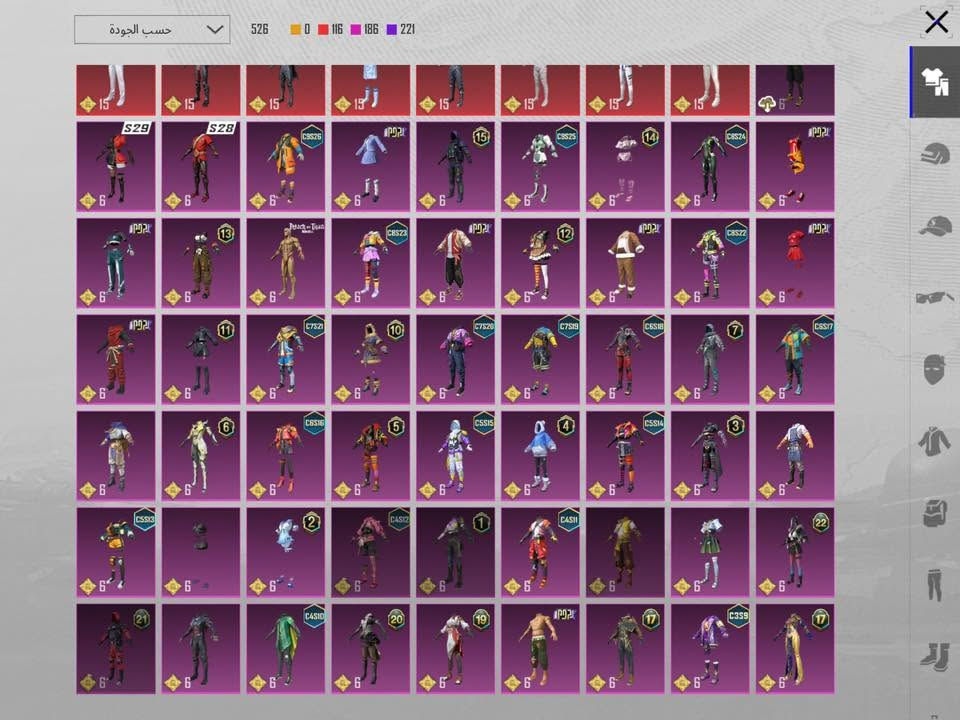Select the pink outfit with badge 14
The image size is (960, 720).
click(x=625, y=167)
